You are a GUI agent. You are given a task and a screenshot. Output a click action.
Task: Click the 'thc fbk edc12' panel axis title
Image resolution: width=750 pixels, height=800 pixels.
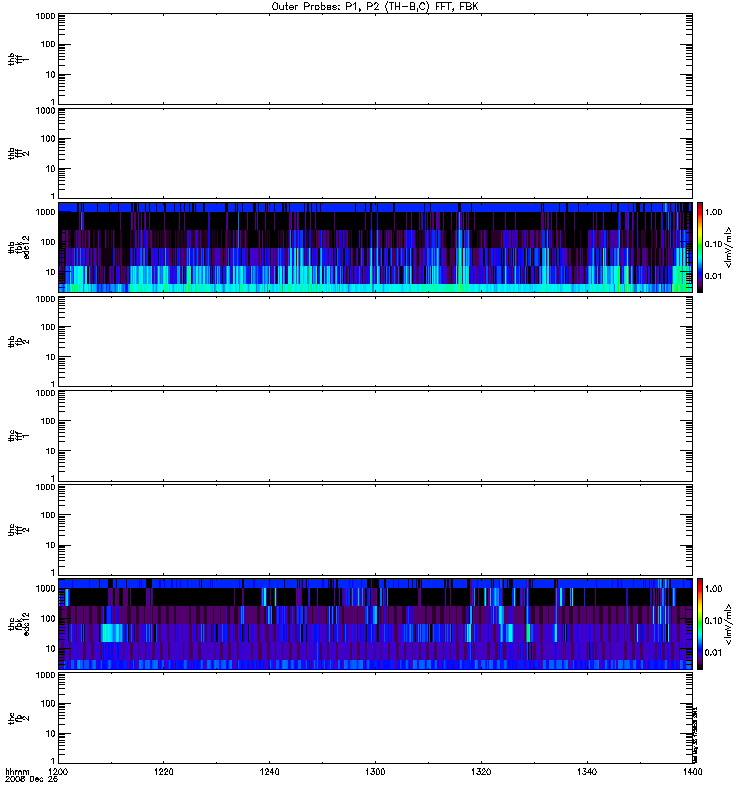click(18, 624)
